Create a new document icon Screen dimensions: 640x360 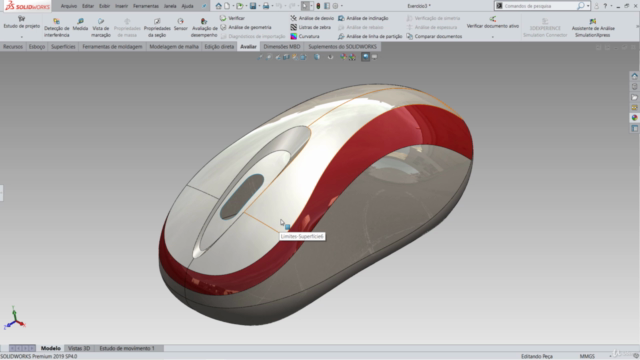point(227,6)
